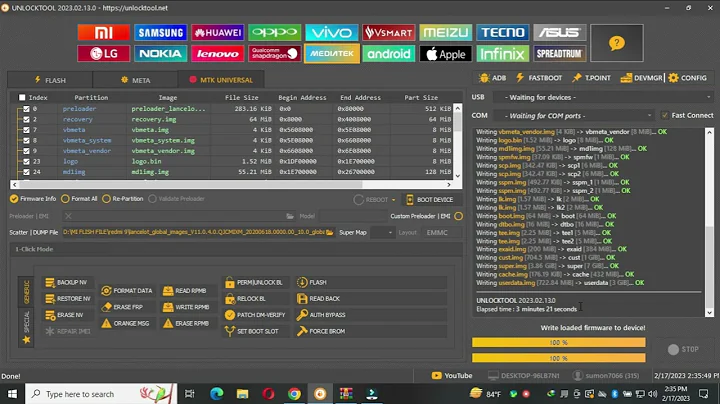Open the Fastboot tool
The width and height of the screenshot is (720, 404).
[539, 78]
